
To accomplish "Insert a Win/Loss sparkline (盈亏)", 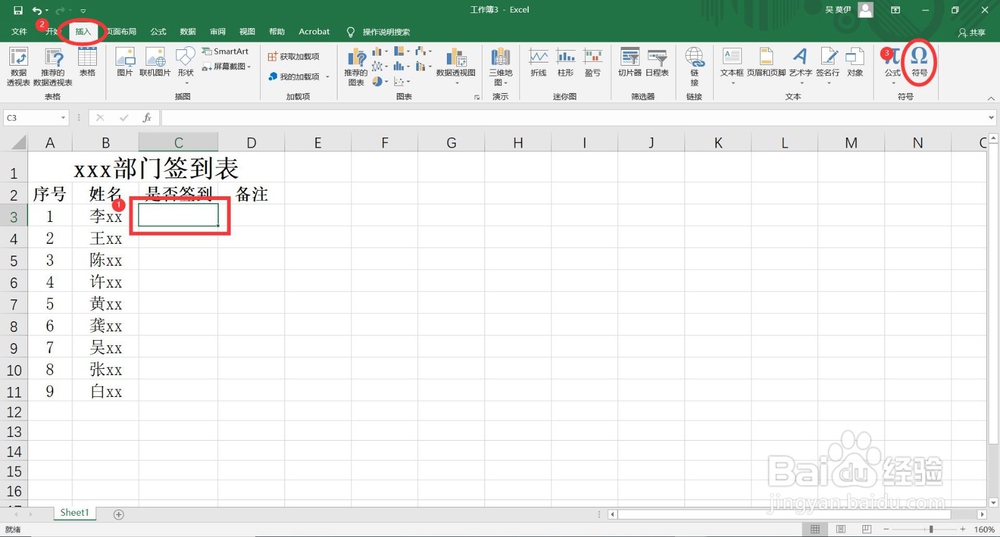I will point(592,62).
